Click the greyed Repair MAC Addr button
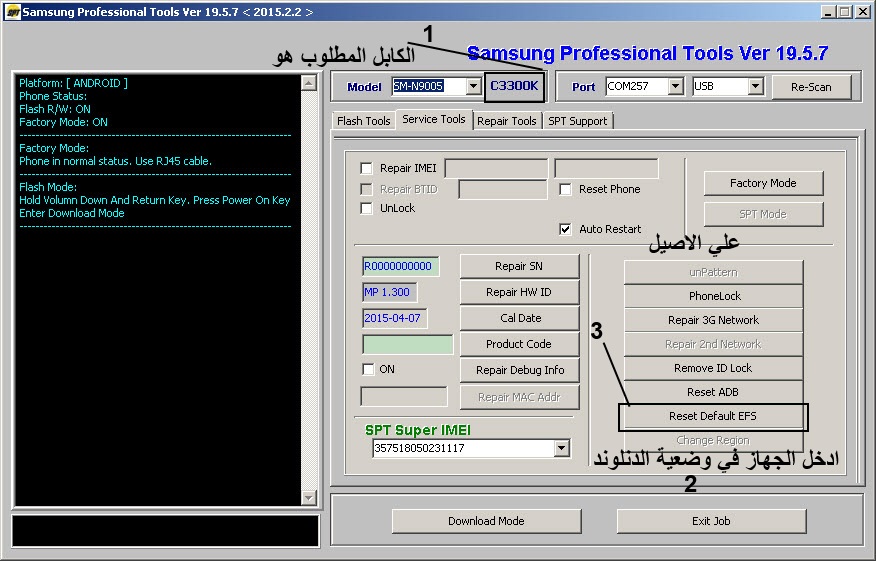Screen dimensions: 876x561 point(519,397)
